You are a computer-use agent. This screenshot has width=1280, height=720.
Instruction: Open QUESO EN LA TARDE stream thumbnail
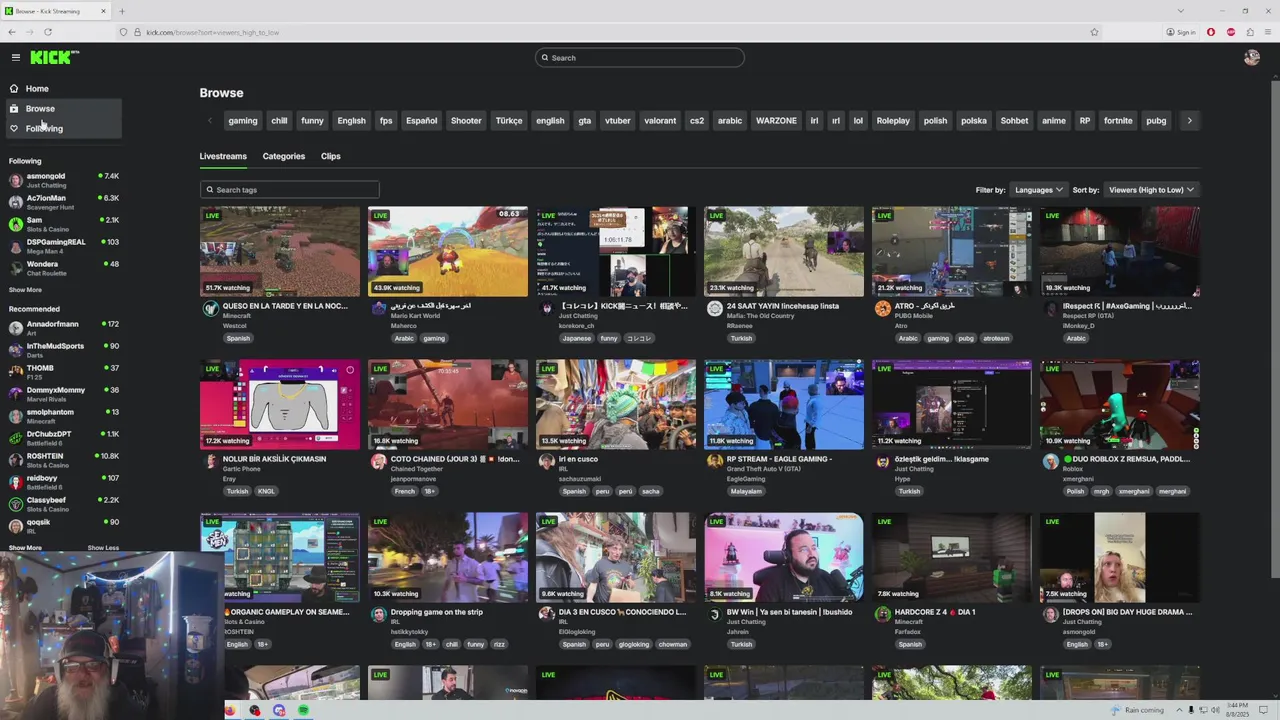279,251
